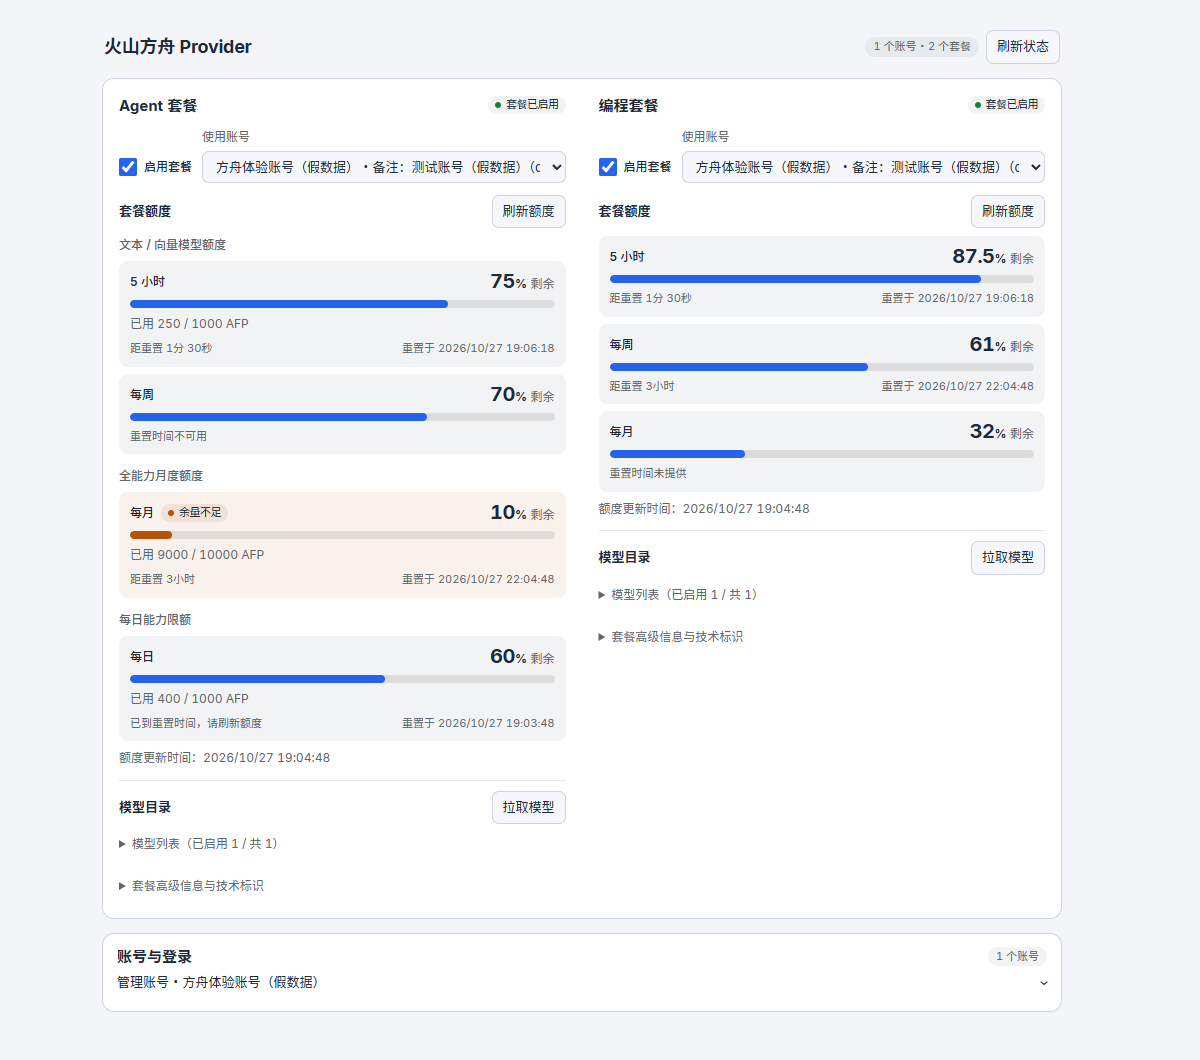Viewport: 1200px width, 1060px height.
Task: Click 管理账号 · 方舟体验账号（假数据）text
Action: [220, 983]
